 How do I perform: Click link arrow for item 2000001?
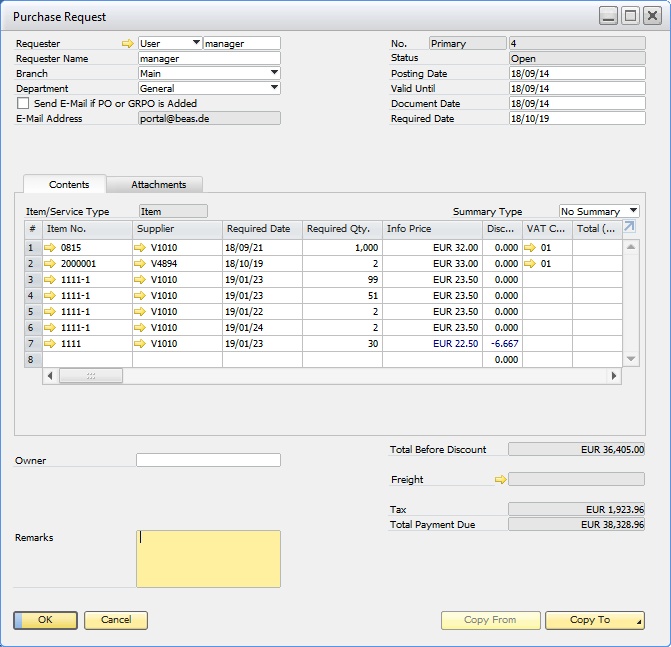51,263
